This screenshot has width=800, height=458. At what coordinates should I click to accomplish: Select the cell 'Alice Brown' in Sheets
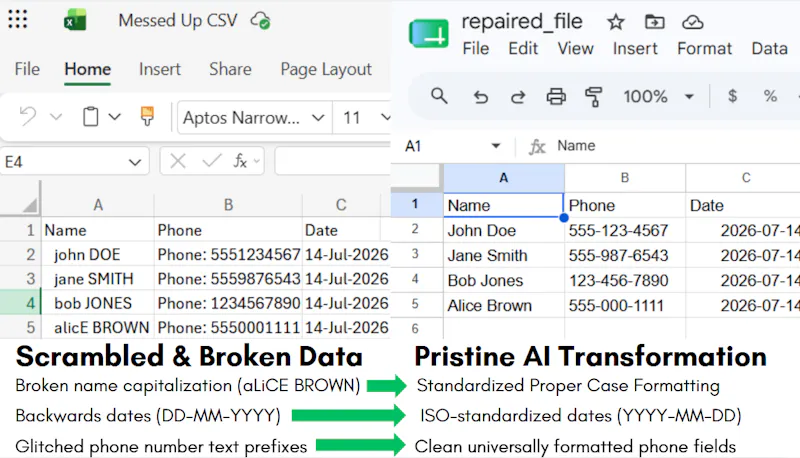click(x=504, y=306)
